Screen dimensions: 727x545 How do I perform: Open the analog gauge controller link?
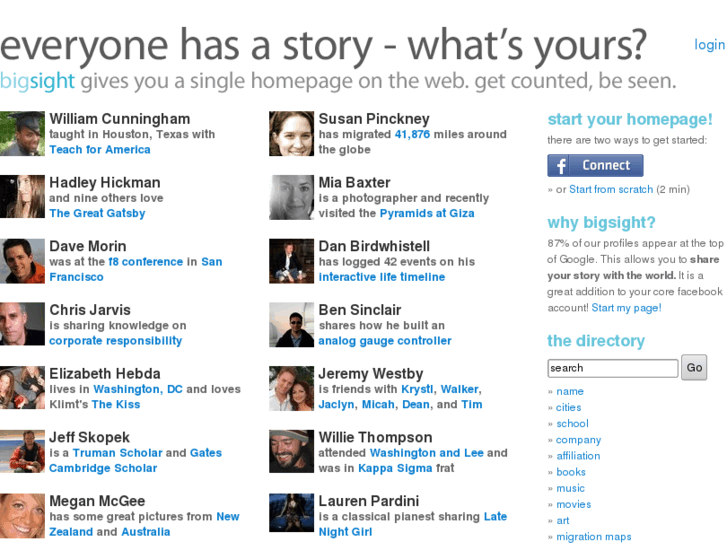coord(385,341)
